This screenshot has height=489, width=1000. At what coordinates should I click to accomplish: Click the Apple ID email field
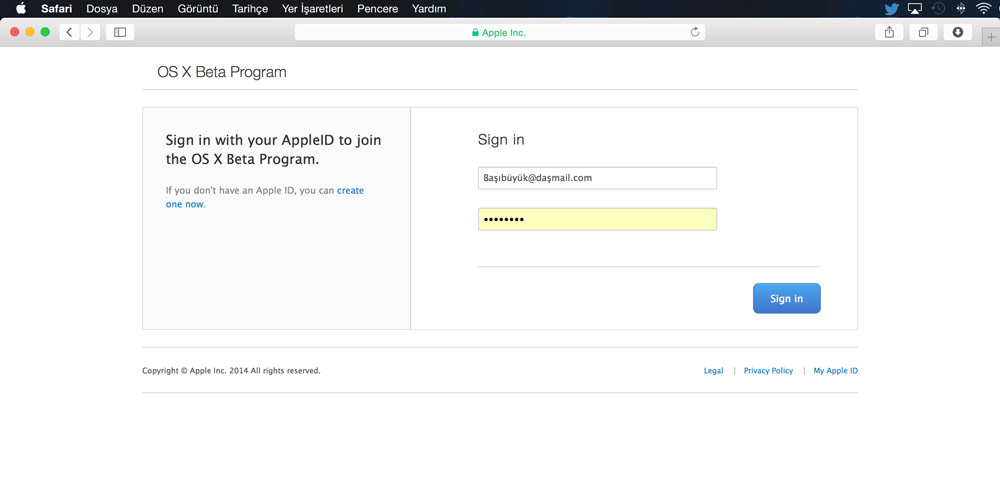coord(597,178)
